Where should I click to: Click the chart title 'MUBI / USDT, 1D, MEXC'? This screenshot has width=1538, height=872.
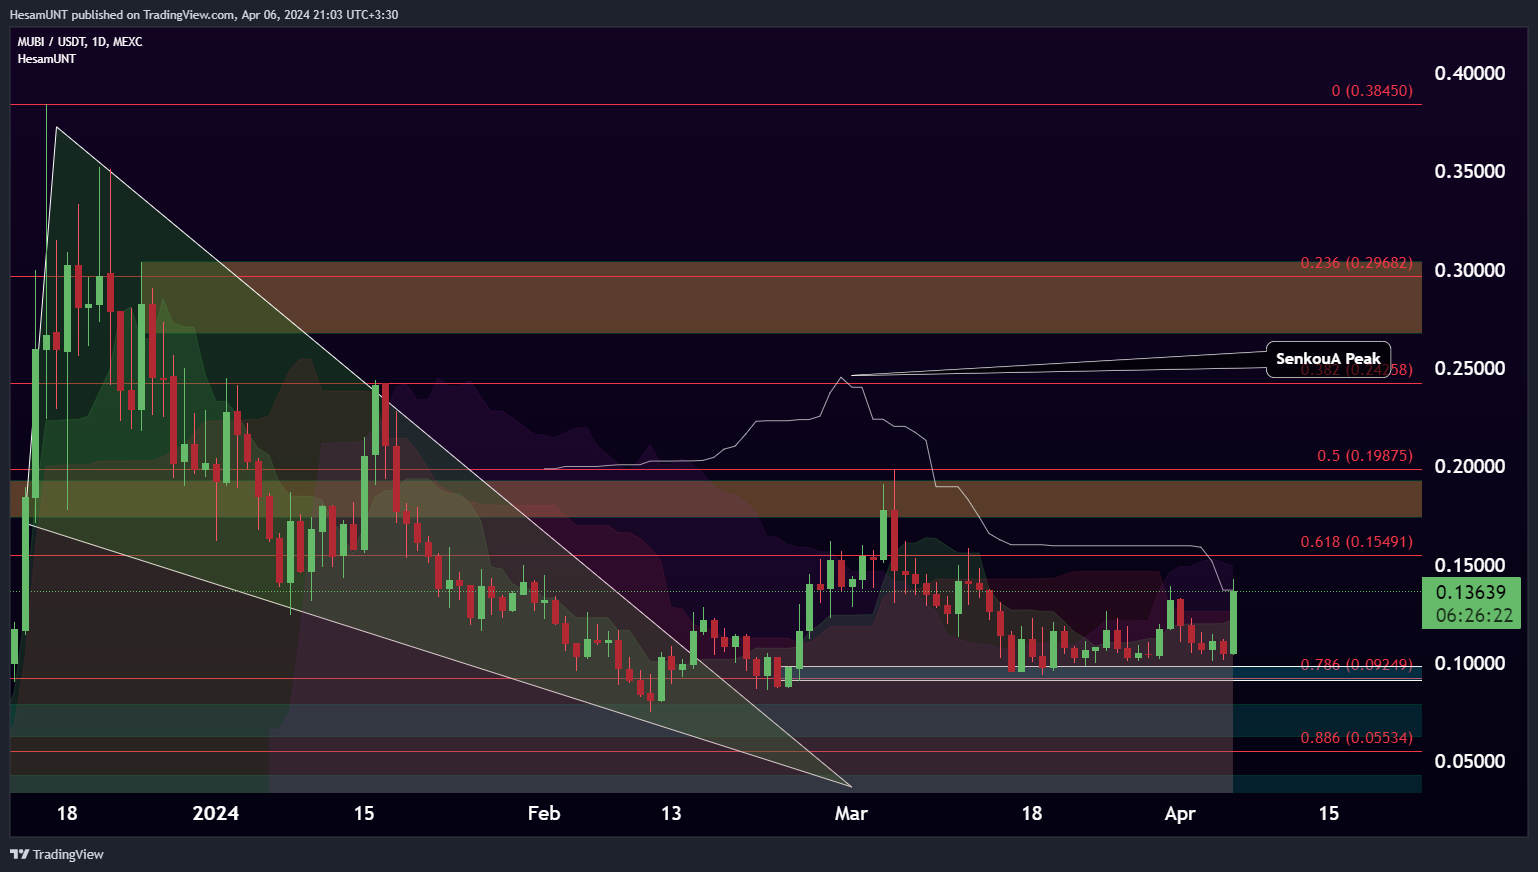(80, 42)
